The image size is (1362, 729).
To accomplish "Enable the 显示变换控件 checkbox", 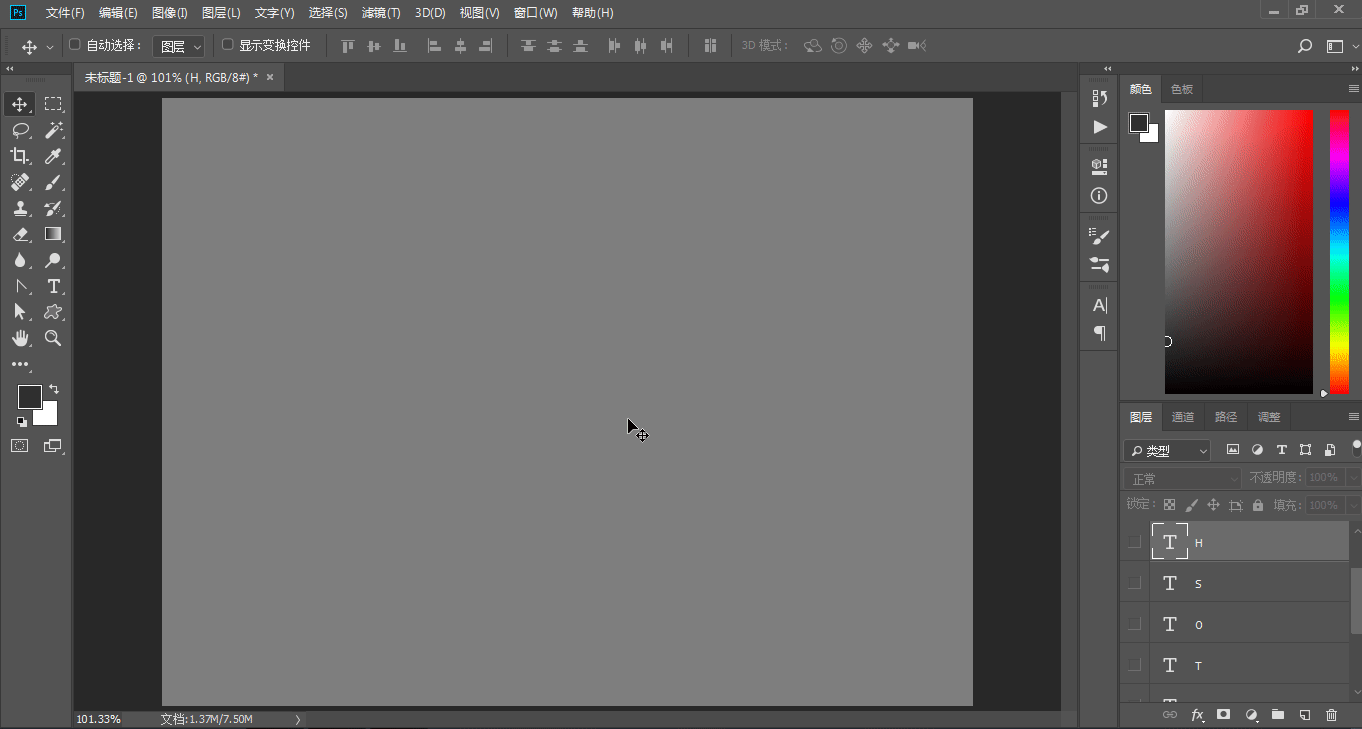I will [227, 45].
